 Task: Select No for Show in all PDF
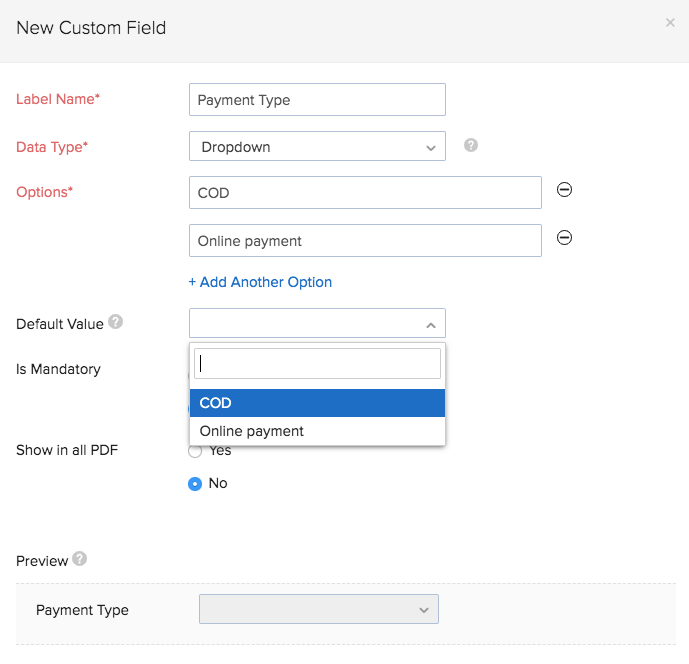195,483
